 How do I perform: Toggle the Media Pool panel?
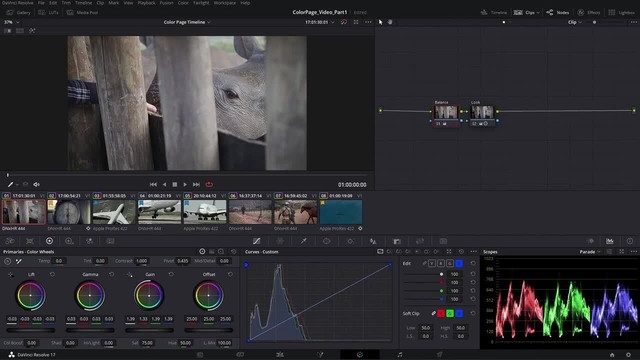82,13
